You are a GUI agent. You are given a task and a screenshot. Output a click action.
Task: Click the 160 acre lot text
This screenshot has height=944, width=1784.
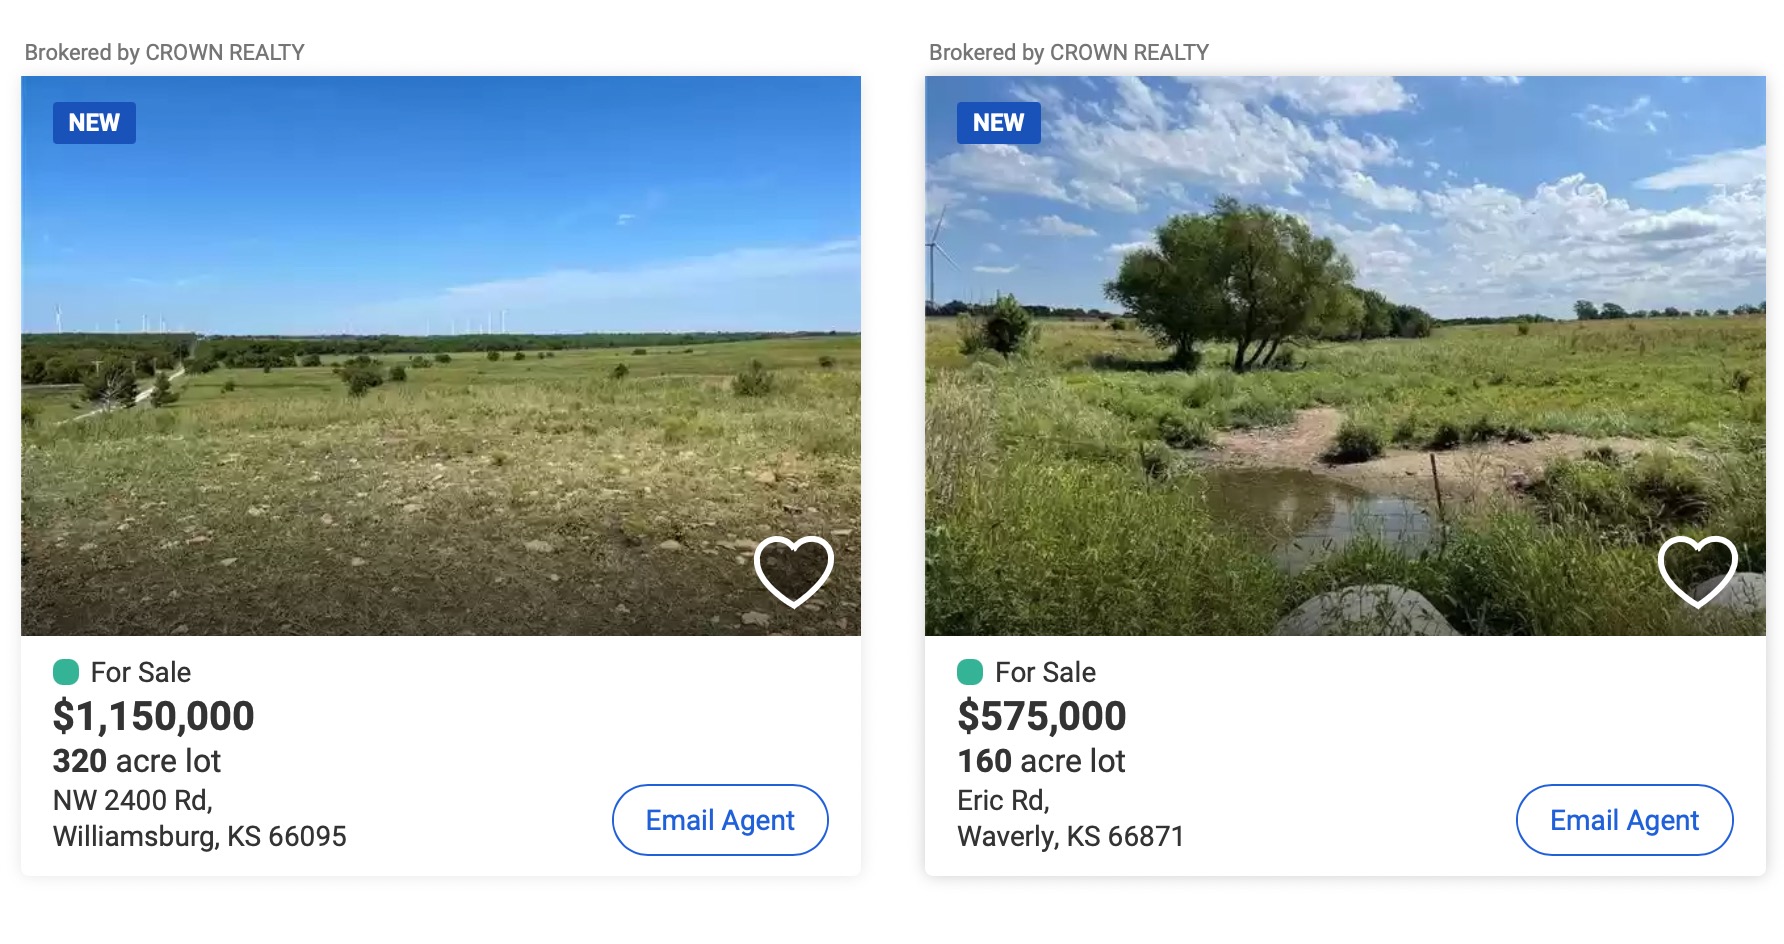[x=1041, y=761]
